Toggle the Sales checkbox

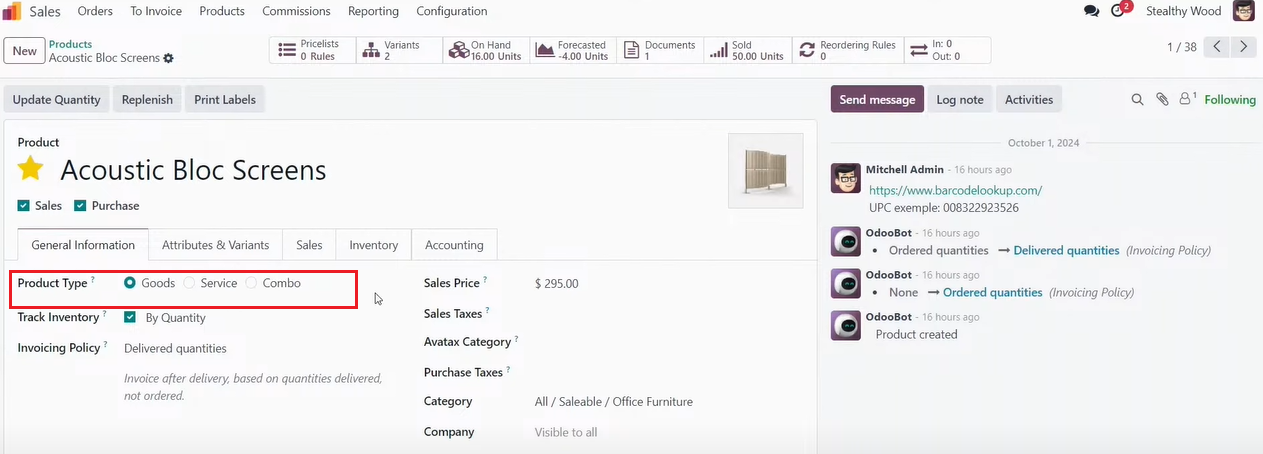[x=23, y=206]
